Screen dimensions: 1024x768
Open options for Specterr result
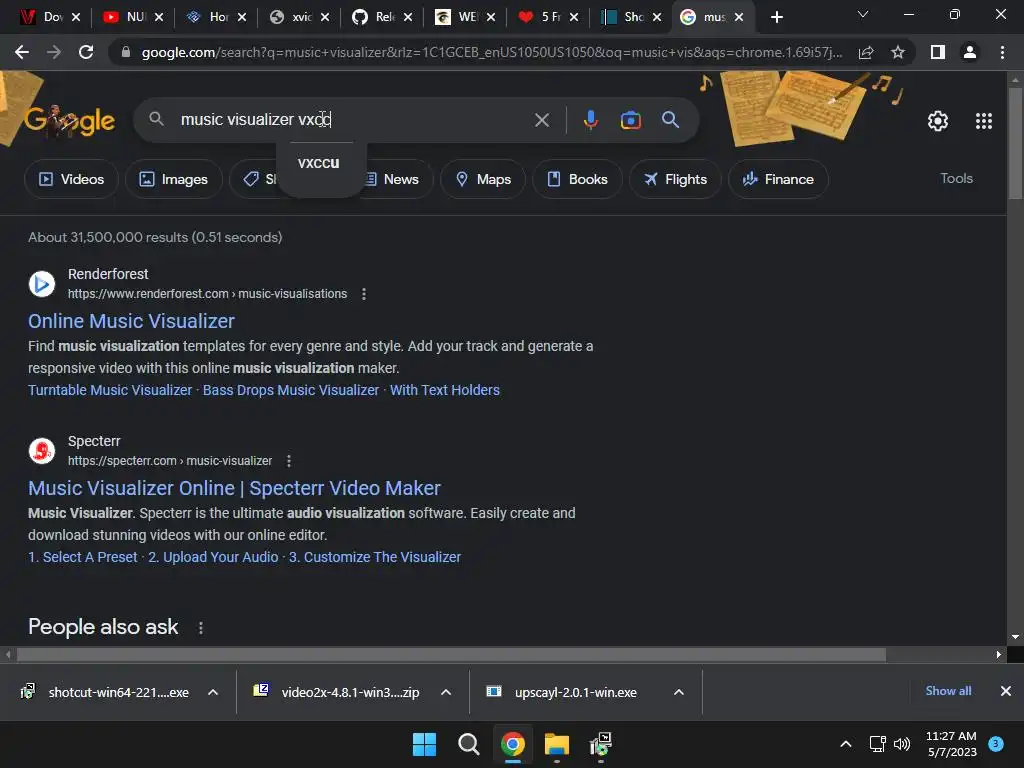click(289, 461)
